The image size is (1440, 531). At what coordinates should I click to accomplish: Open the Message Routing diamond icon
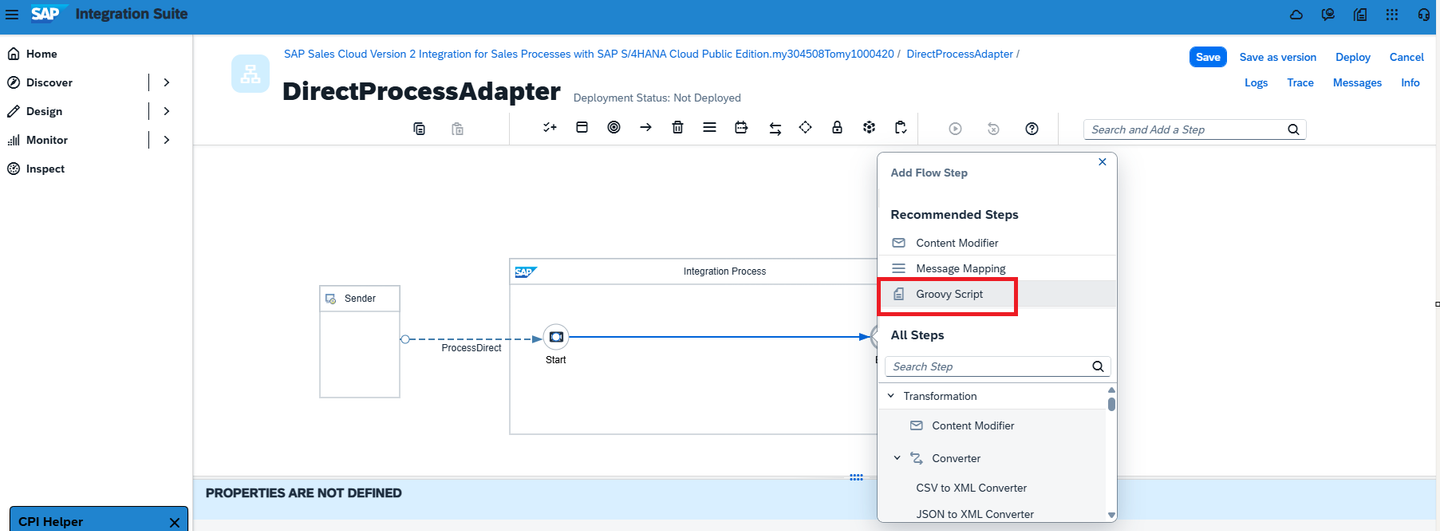coord(805,128)
